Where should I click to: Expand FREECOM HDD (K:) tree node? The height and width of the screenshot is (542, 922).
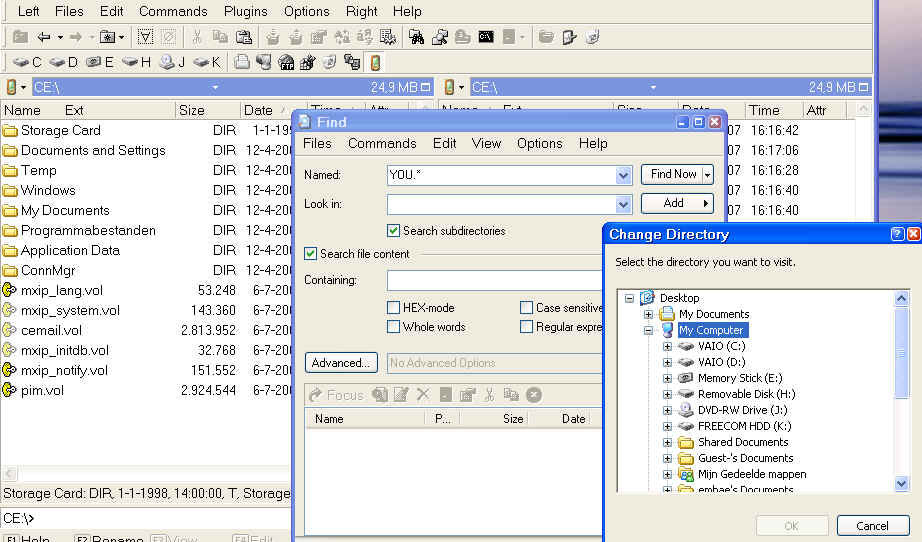[x=667, y=426]
